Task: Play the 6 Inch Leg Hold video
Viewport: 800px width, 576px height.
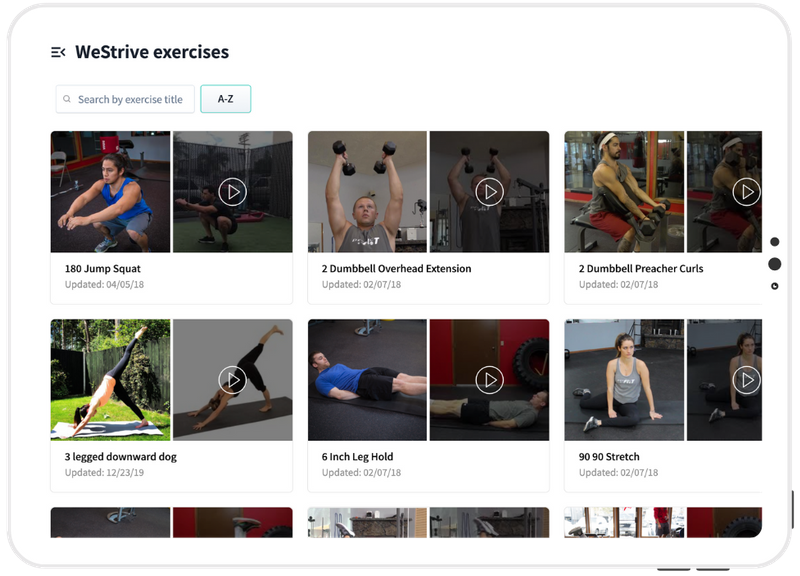Action: pos(489,380)
